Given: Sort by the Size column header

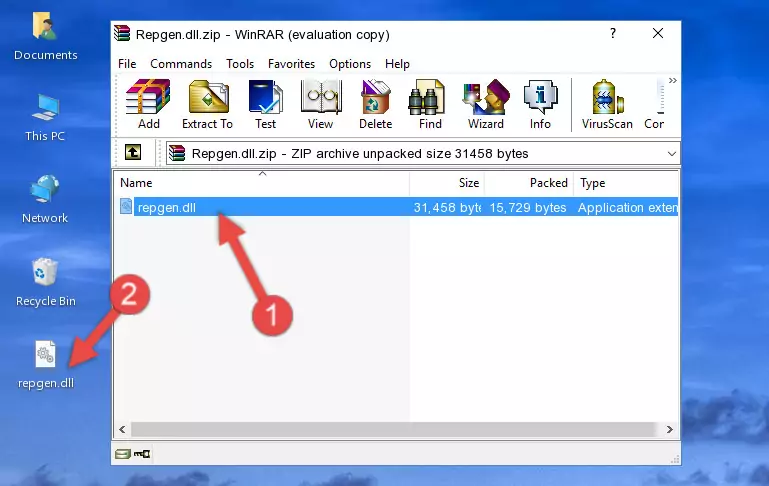Looking at the screenshot, I should tap(447, 183).
